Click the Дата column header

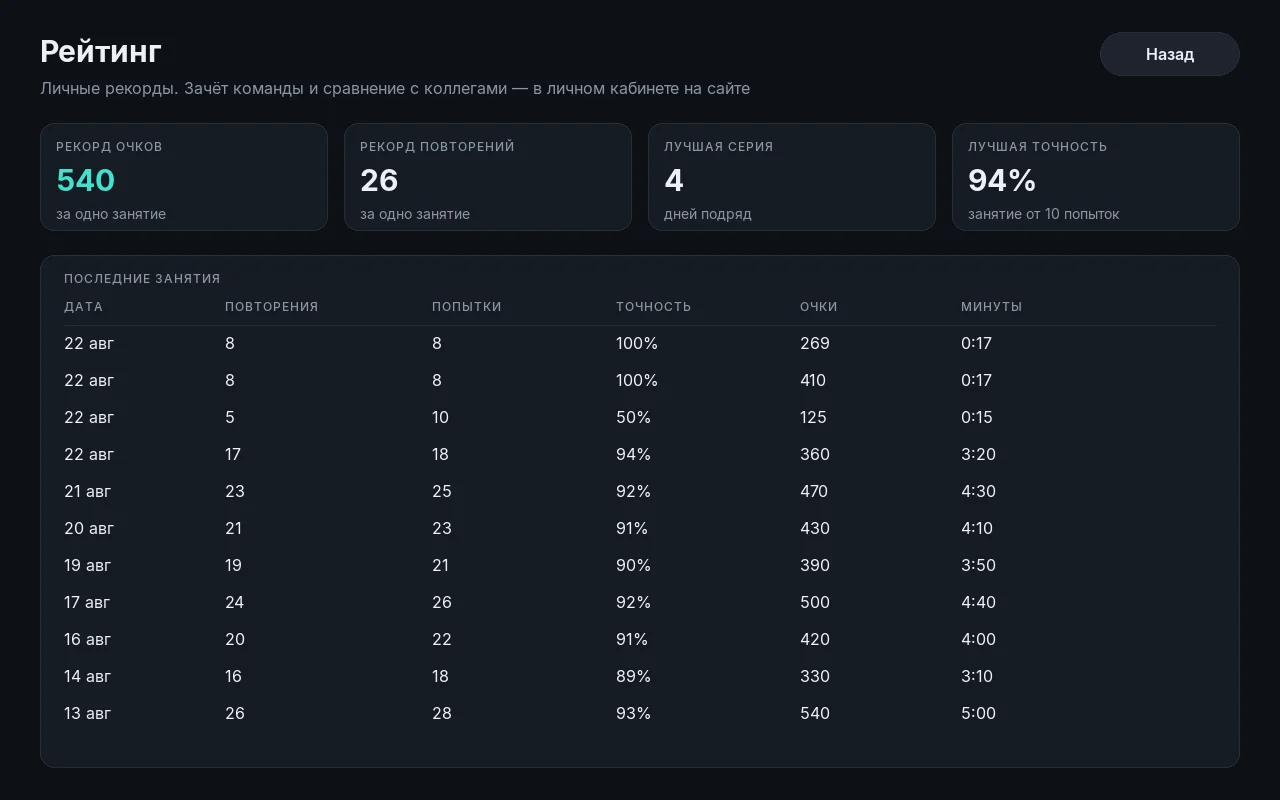click(84, 307)
